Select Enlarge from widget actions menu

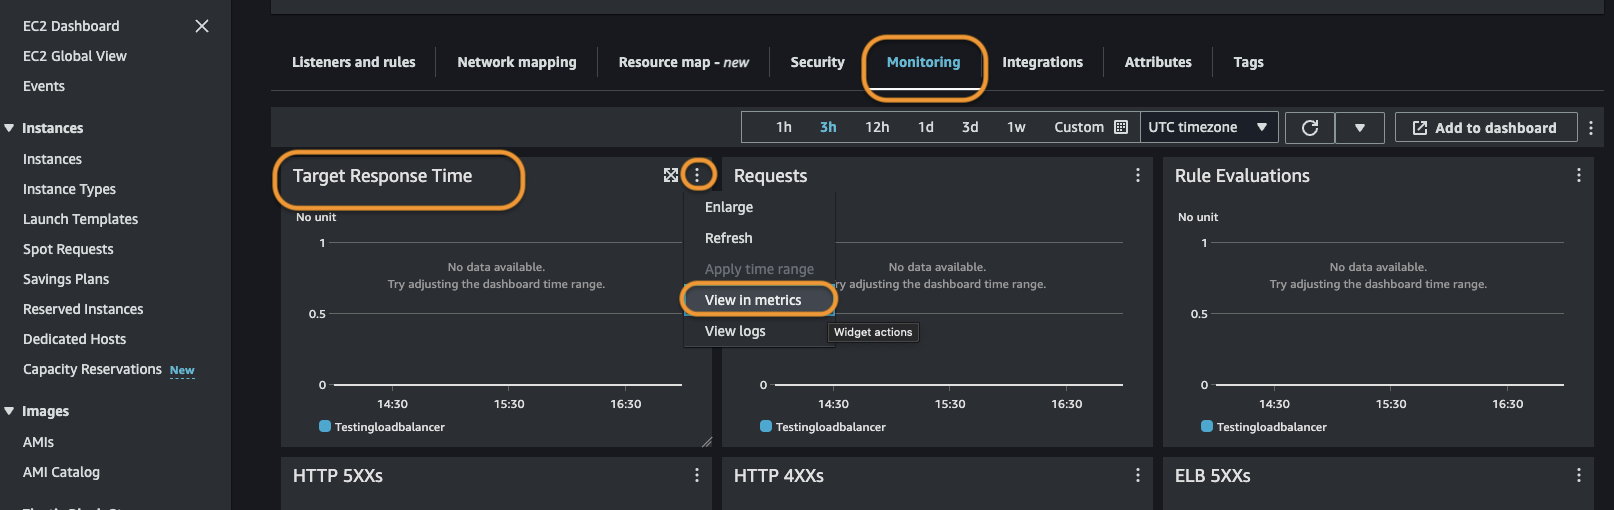click(729, 207)
